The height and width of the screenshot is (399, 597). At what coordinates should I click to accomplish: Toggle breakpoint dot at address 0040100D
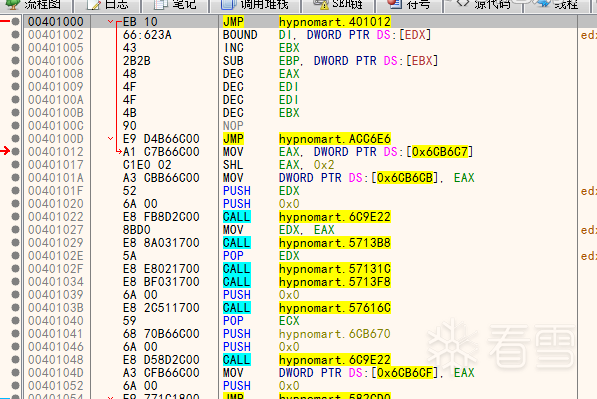[15, 139]
